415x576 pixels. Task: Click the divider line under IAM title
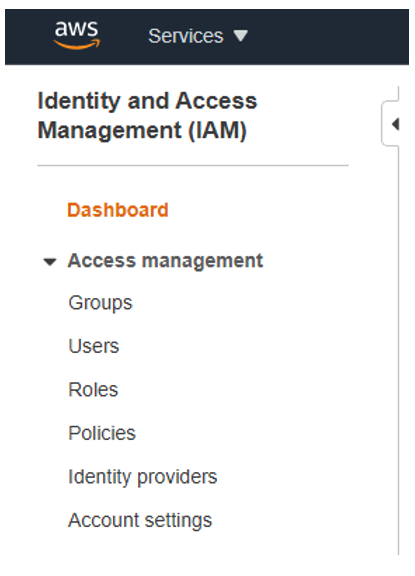click(x=193, y=166)
